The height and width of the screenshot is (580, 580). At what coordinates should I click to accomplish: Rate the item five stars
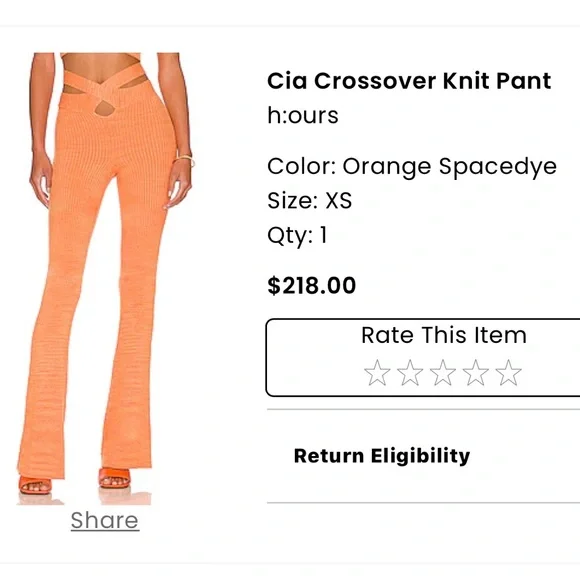pyautogui.click(x=509, y=373)
